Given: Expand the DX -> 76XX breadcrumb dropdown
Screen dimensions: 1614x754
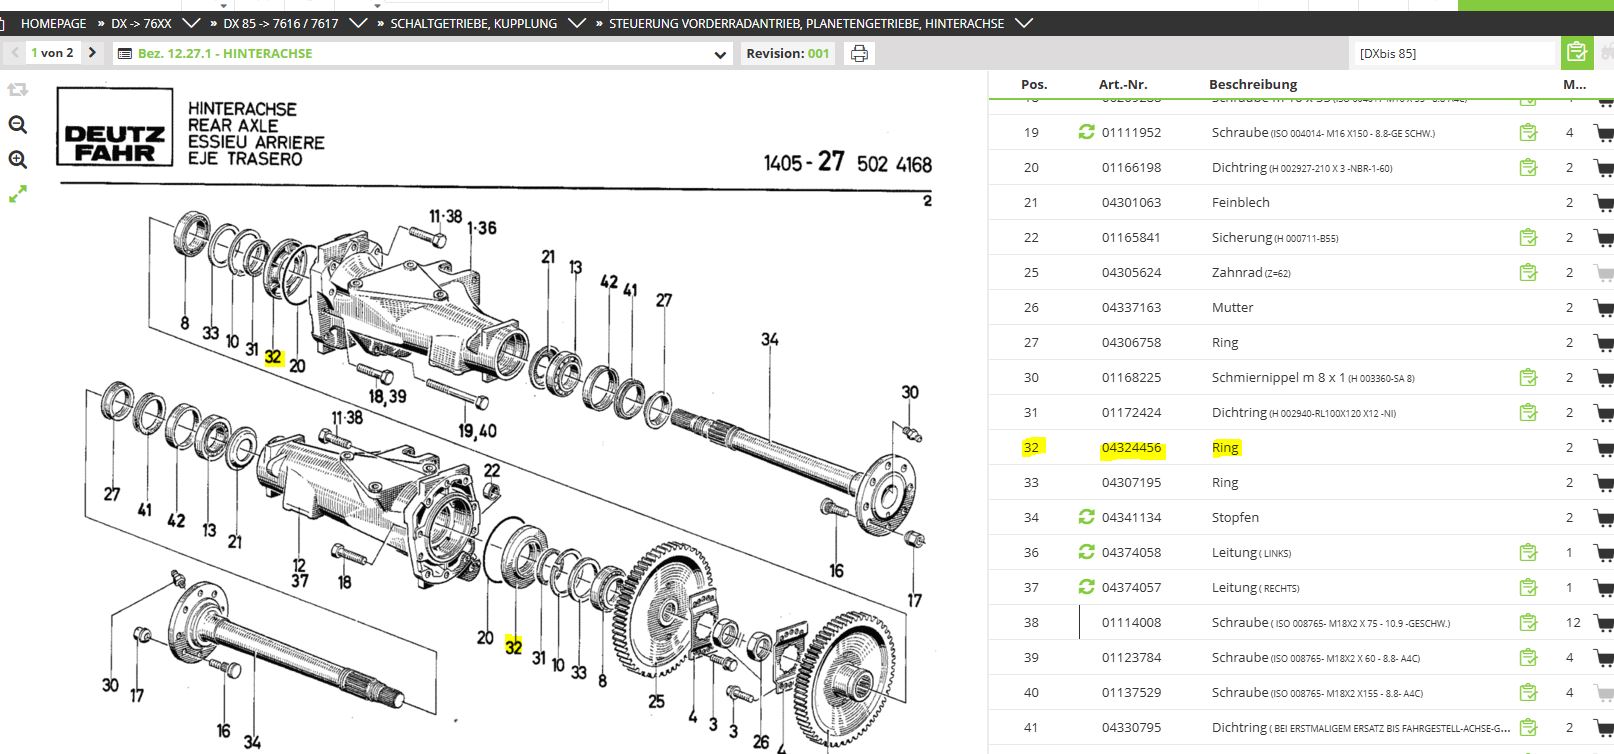Looking at the screenshot, I should 193,23.
